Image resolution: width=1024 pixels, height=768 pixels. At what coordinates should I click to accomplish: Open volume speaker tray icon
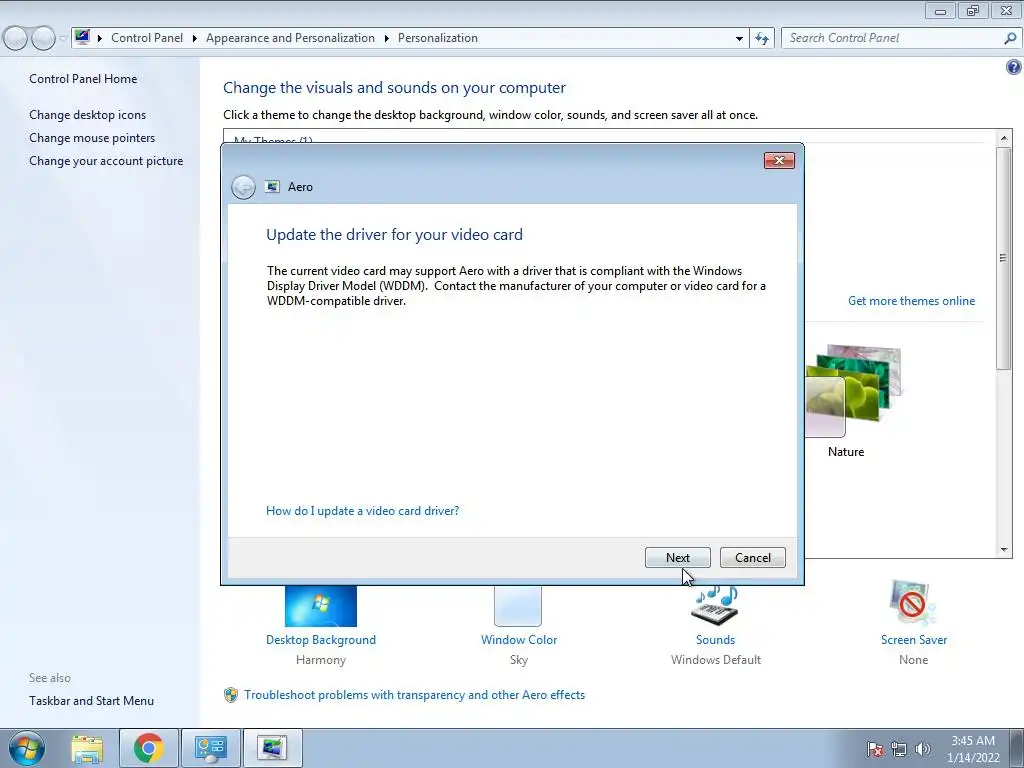point(922,749)
